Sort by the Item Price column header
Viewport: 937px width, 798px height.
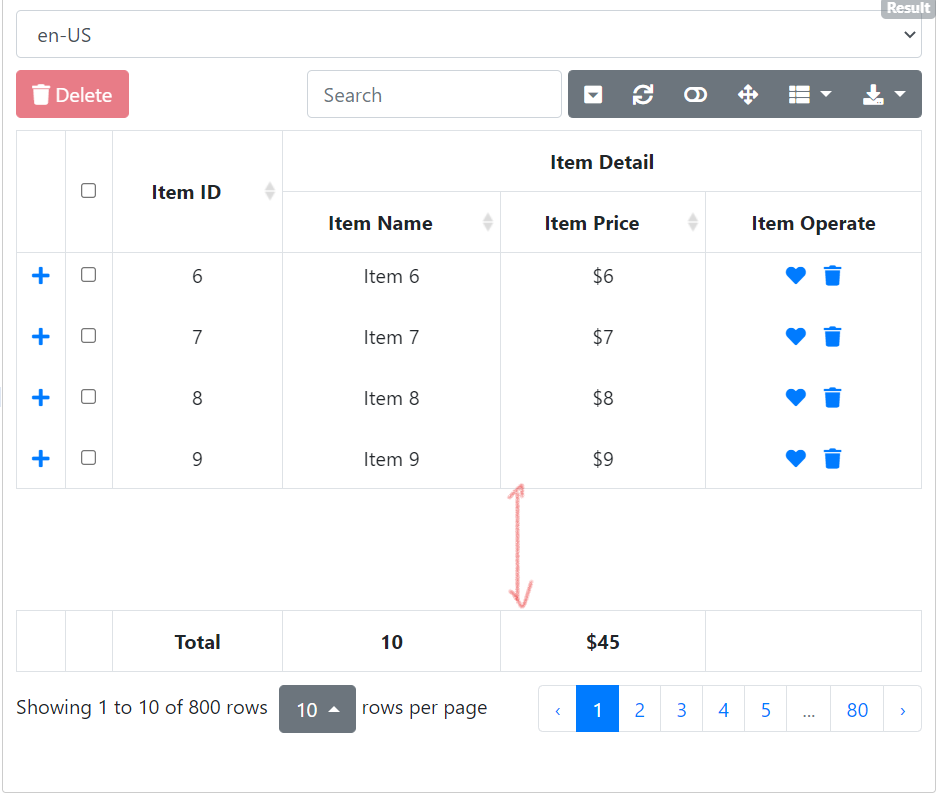tap(592, 223)
